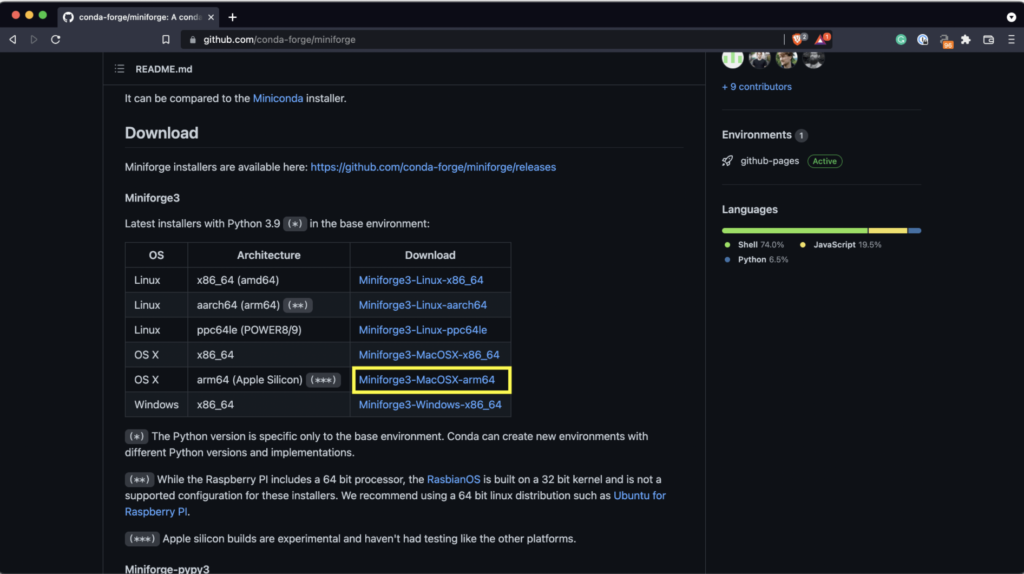This screenshot has height=574, width=1024.
Task: Open the Brave Wallet icon
Action: click(x=988, y=40)
